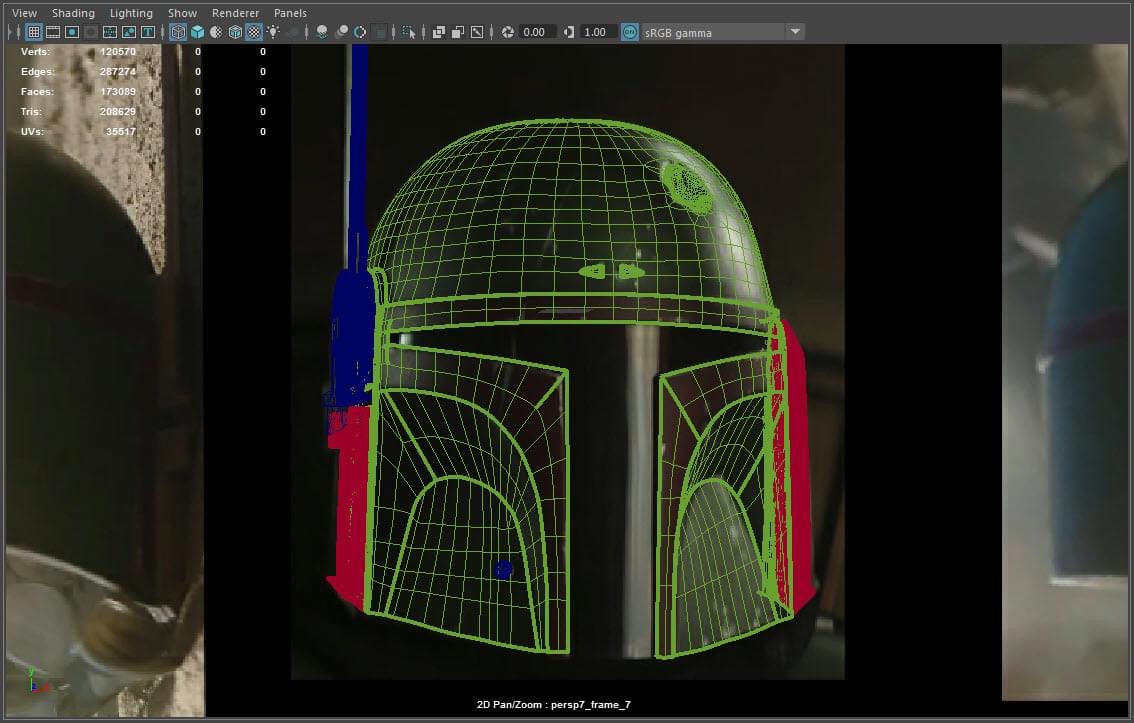1134x723 pixels.
Task: Enable smooth shade all cube icon
Action: point(196,32)
